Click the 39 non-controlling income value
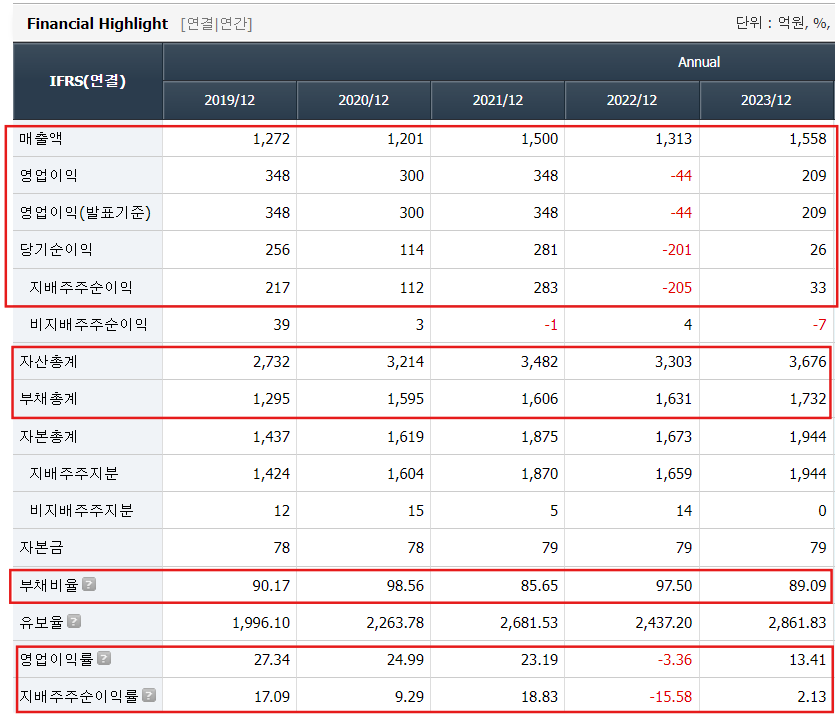Viewport: 839px width, 714px height. pos(281,325)
